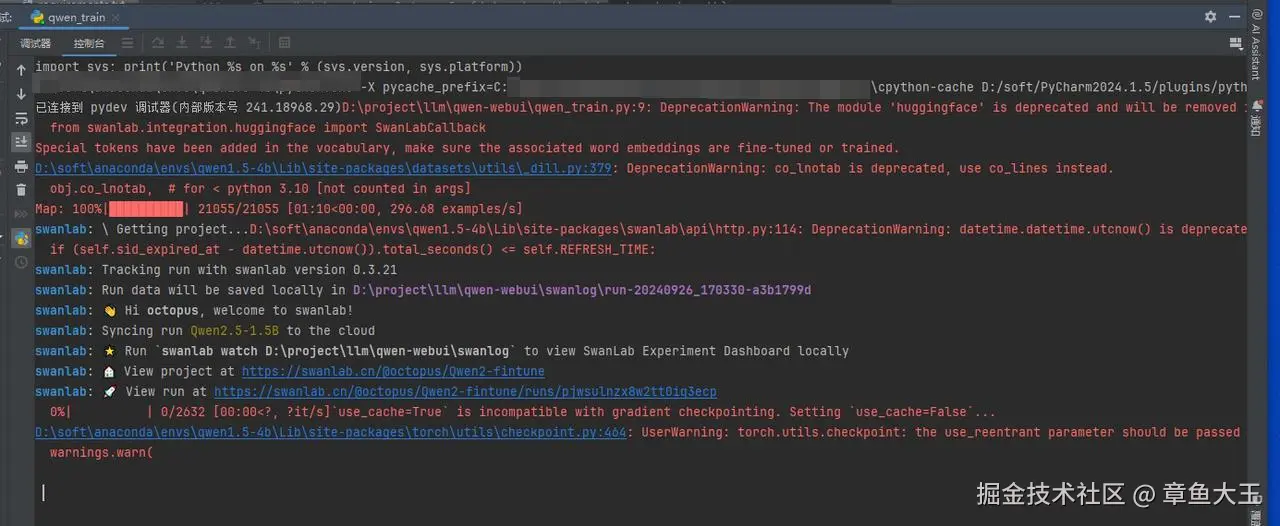Click the 'Tracking run with swanlab version 0.3.21' line
The width and height of the screenshot is (1280, 526).
(216, 270)
